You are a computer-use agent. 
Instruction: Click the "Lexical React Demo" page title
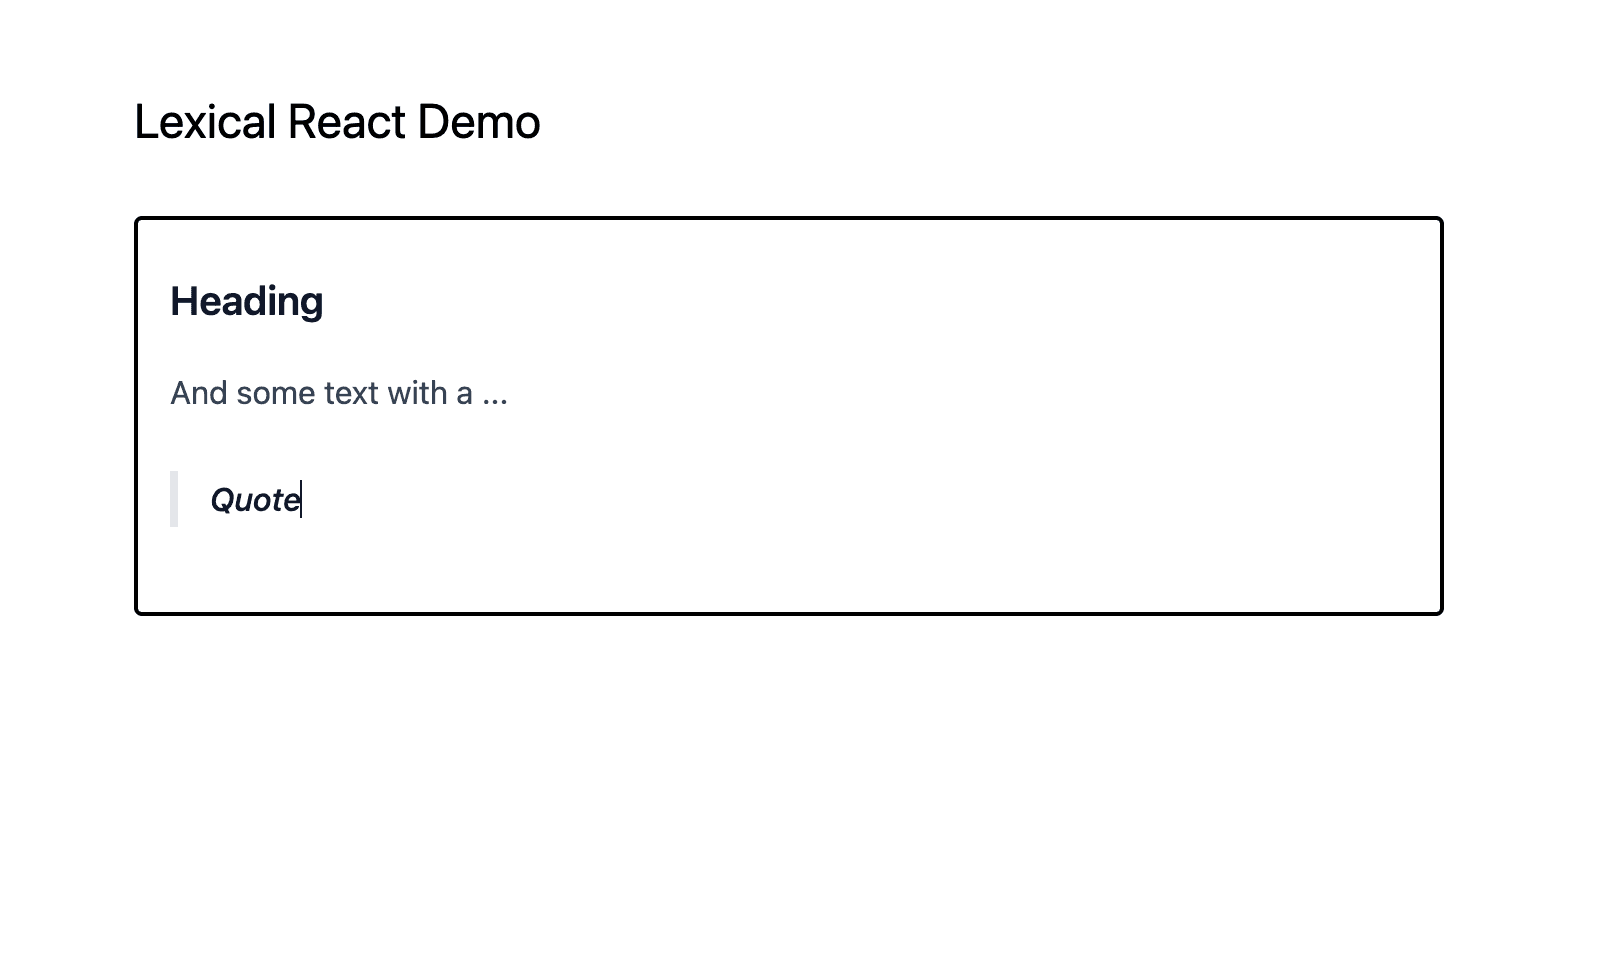pyautogui.click(x=337, y=120)
